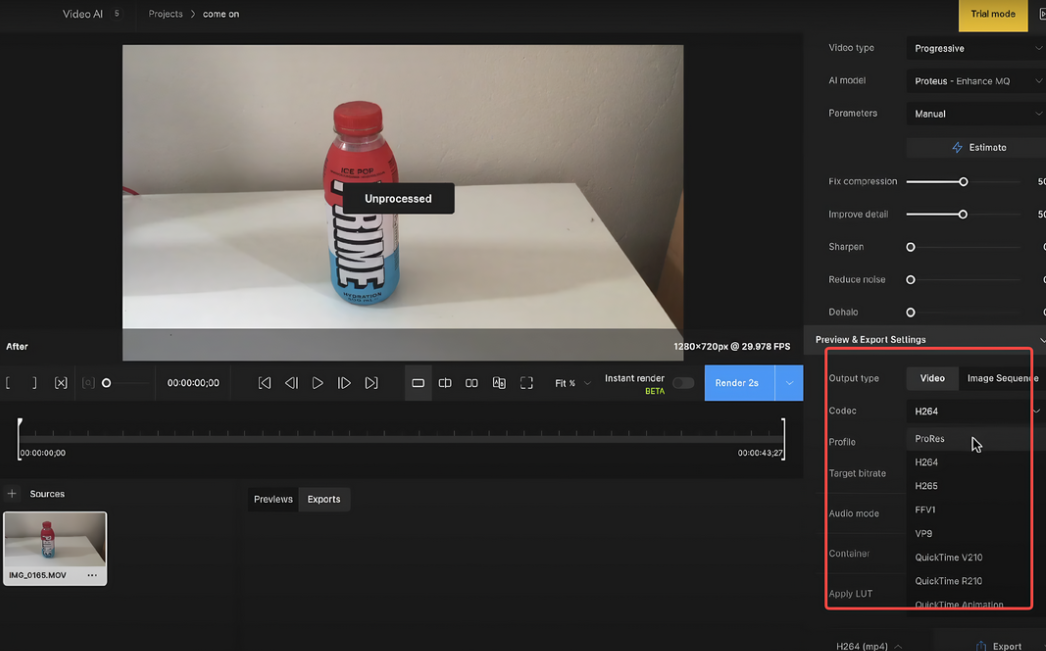Image resolution: width=1046 pixels, height=651 pixels.
Task: Switch to the side-by-side comparison view
Action: (x=471, y=383)
